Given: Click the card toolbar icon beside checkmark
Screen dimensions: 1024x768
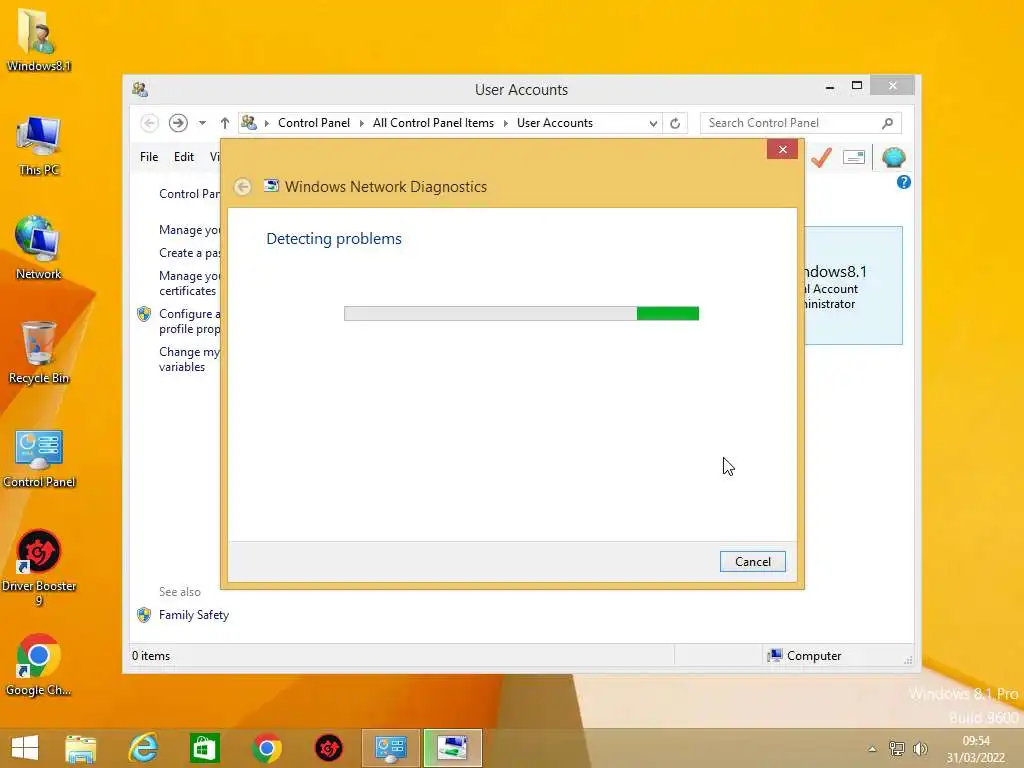Looking at the screenshot, I should click(x=854, y=157).
